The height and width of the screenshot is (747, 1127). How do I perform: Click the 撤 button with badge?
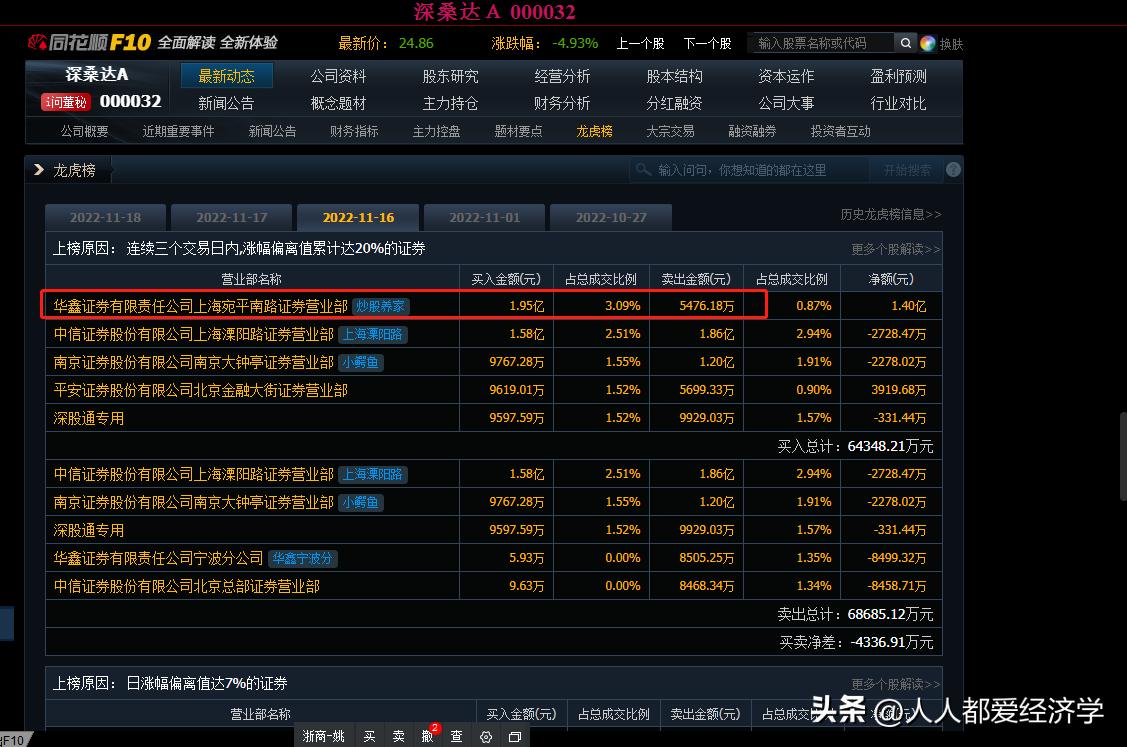pyautogui.click(x=428, y=735)
